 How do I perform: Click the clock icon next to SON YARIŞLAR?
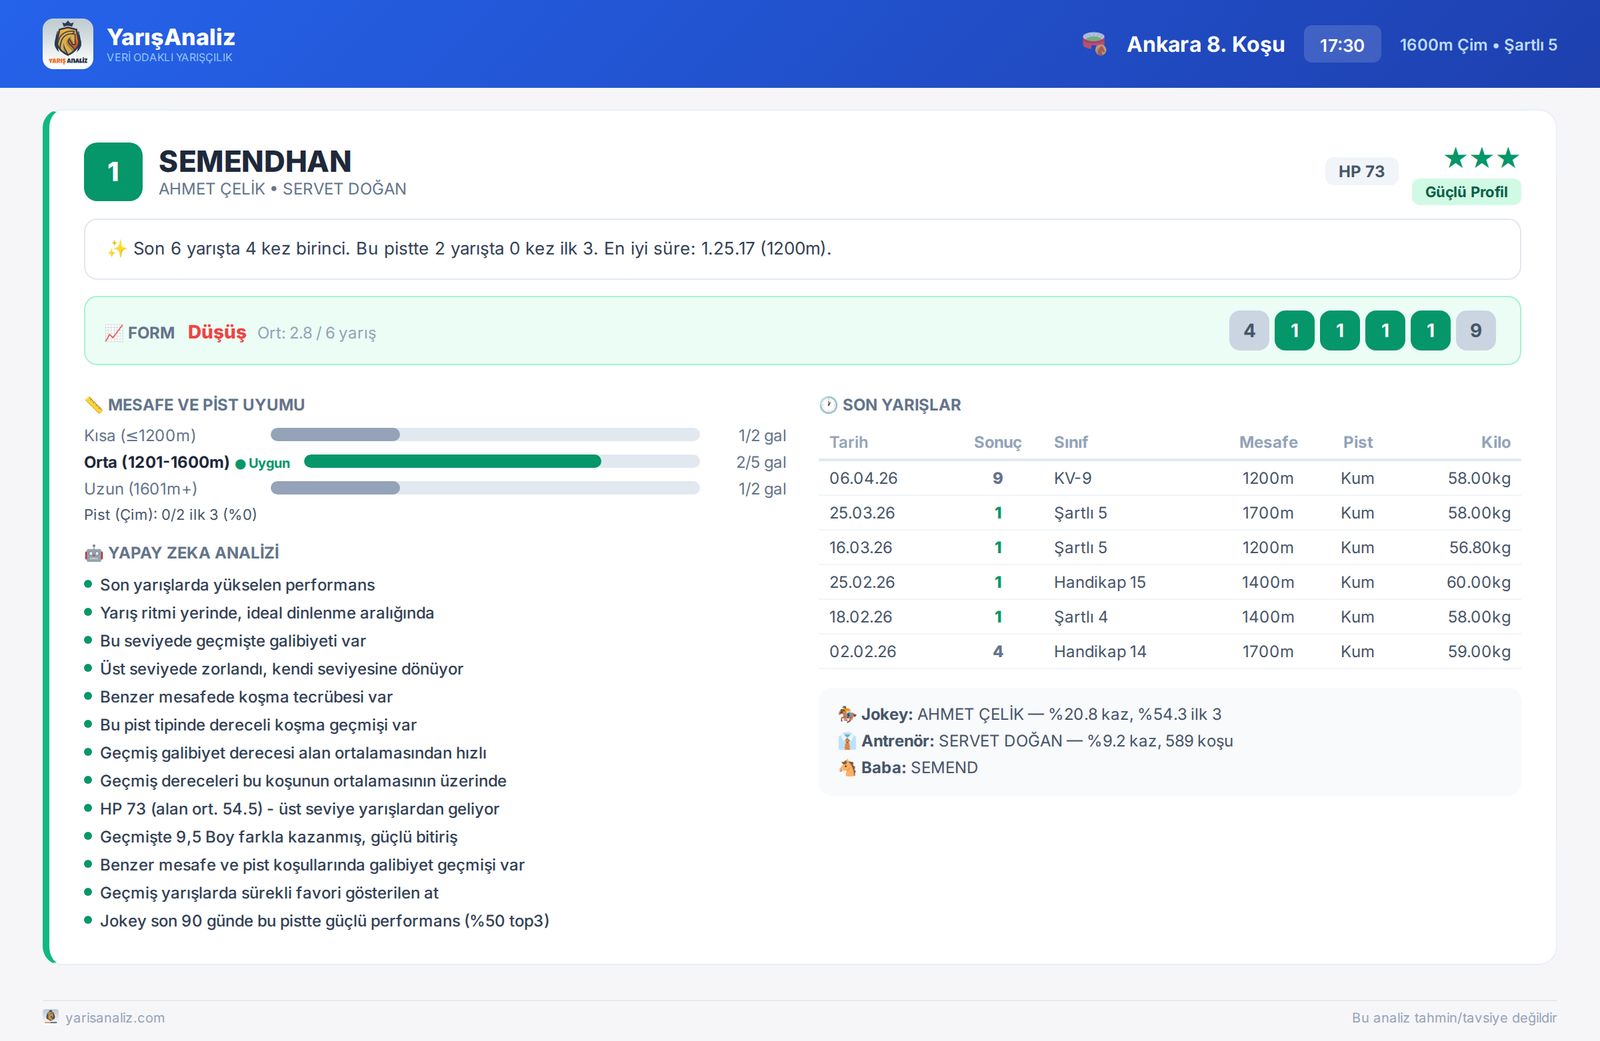click(828, 405)
